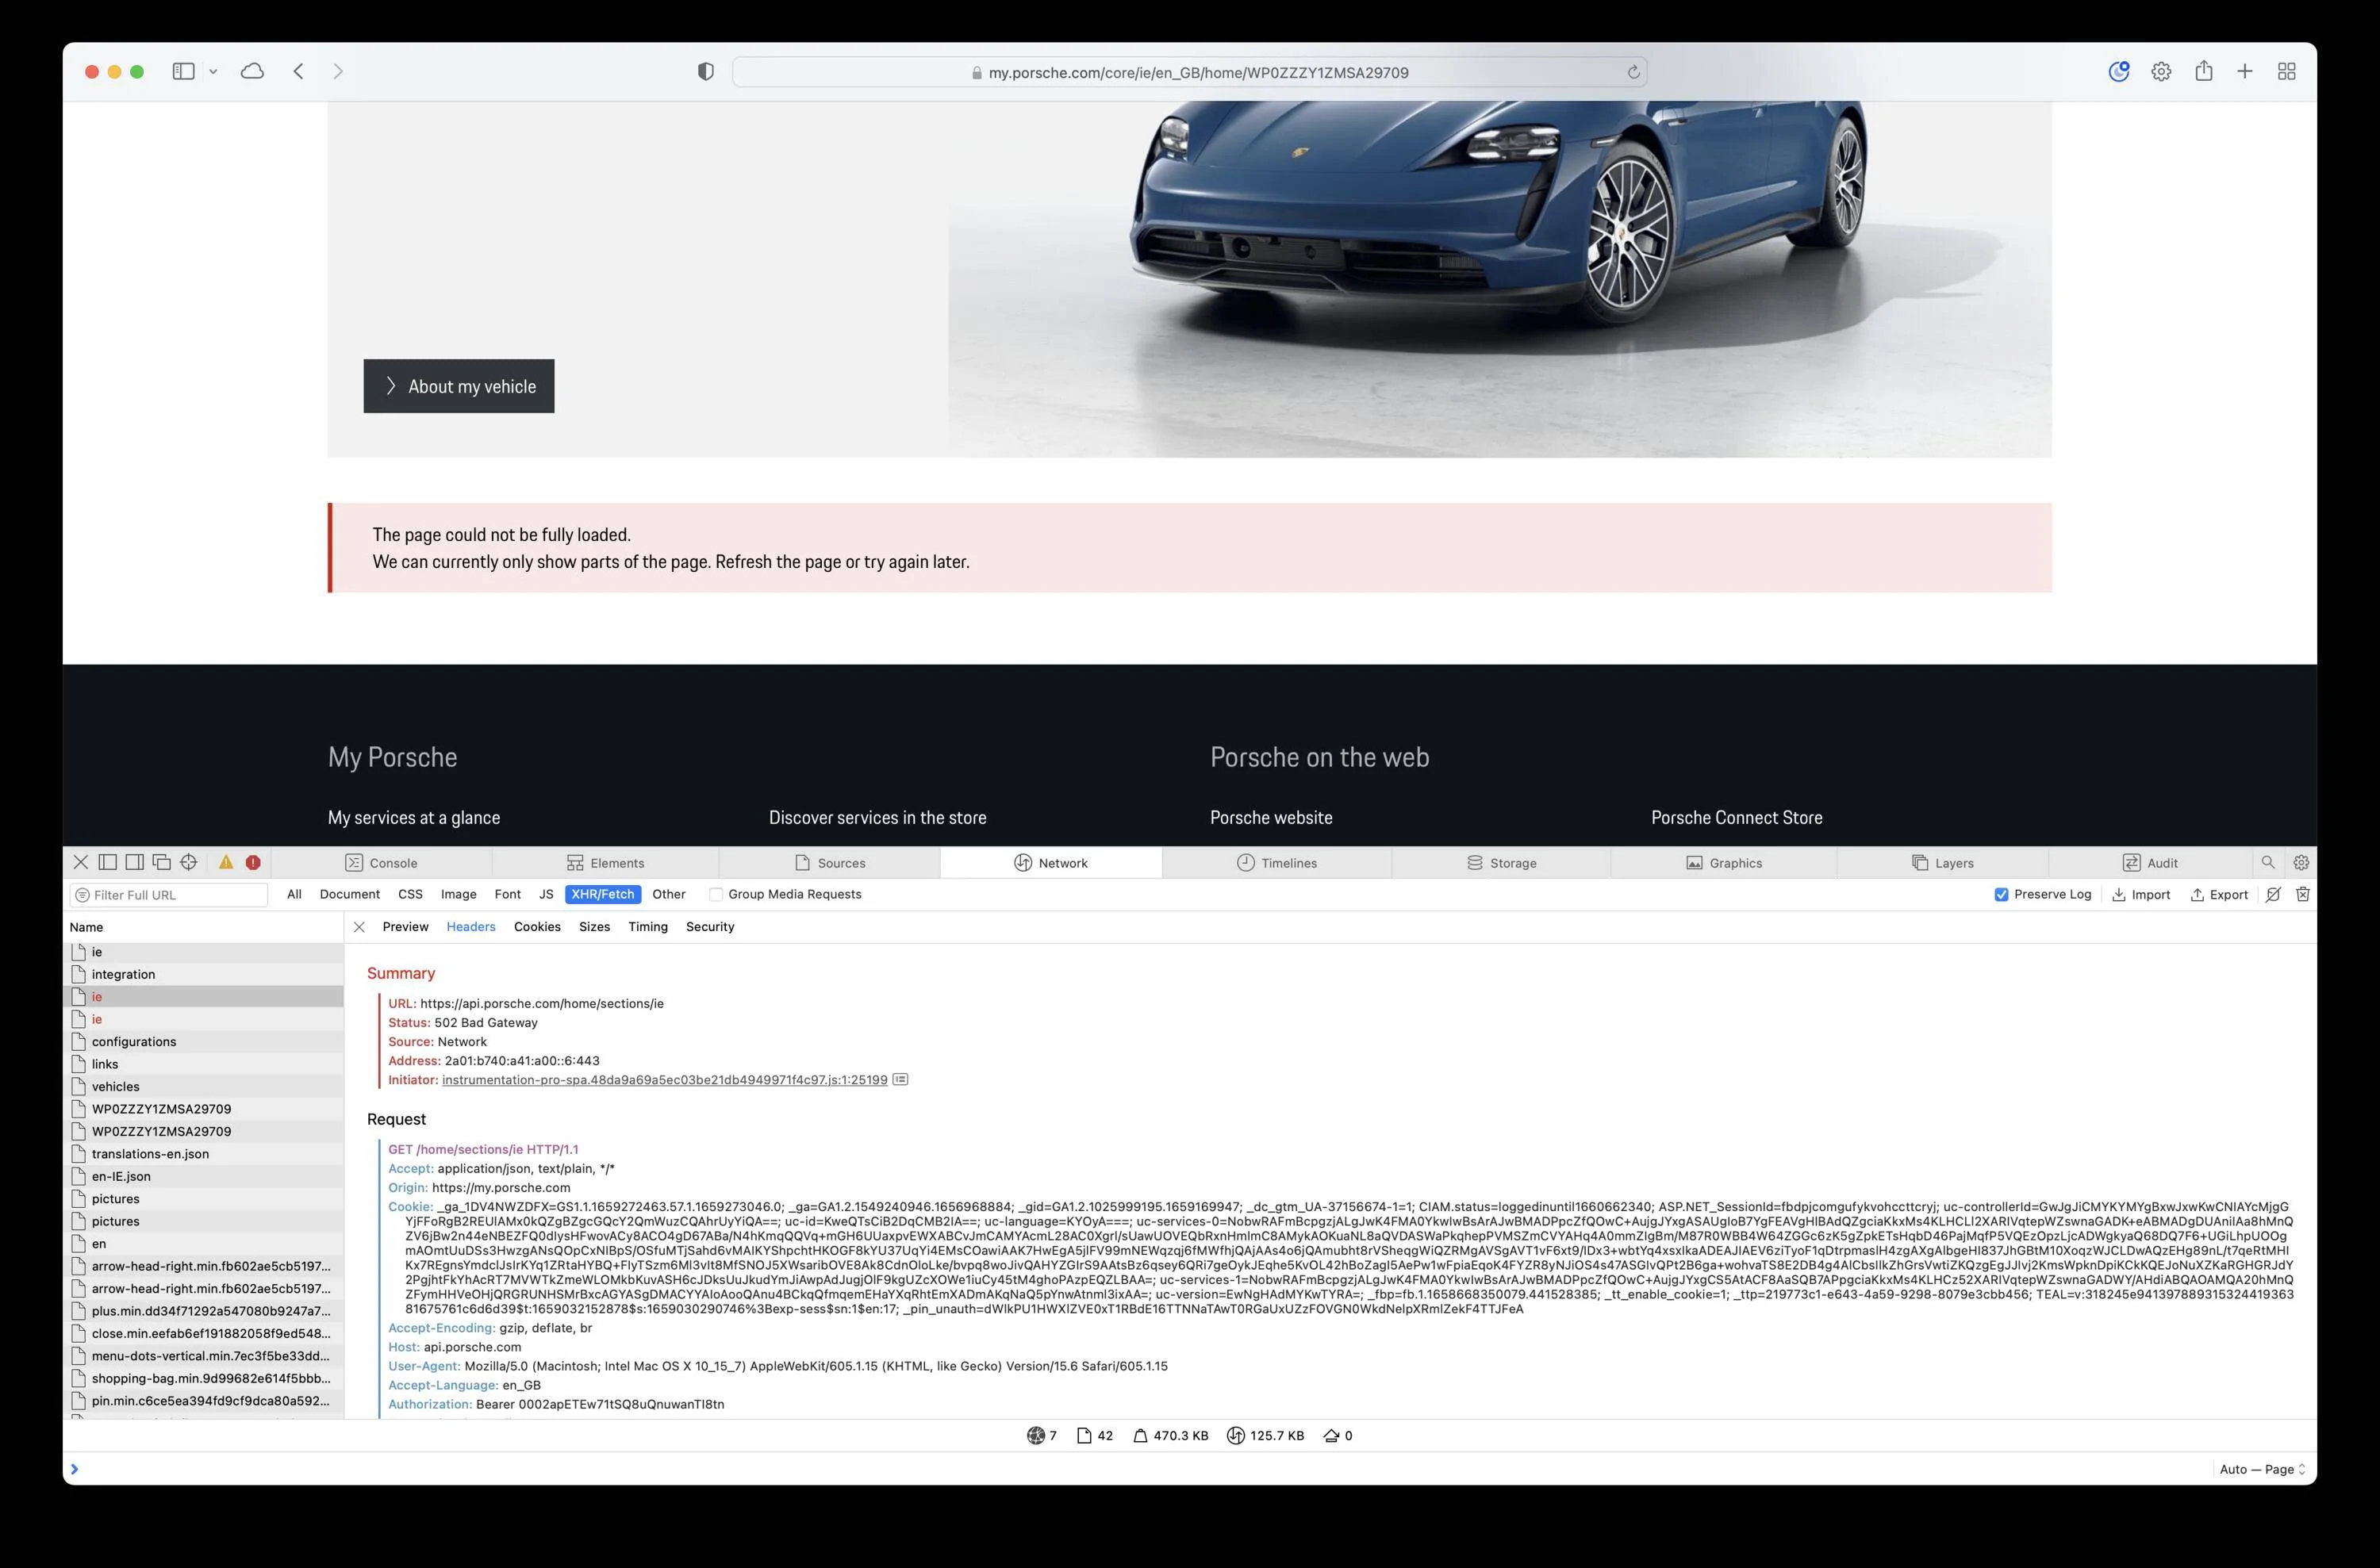
Task: Uncheck the Preserve Log checkbox
Action: click(x=2001, y=895)
